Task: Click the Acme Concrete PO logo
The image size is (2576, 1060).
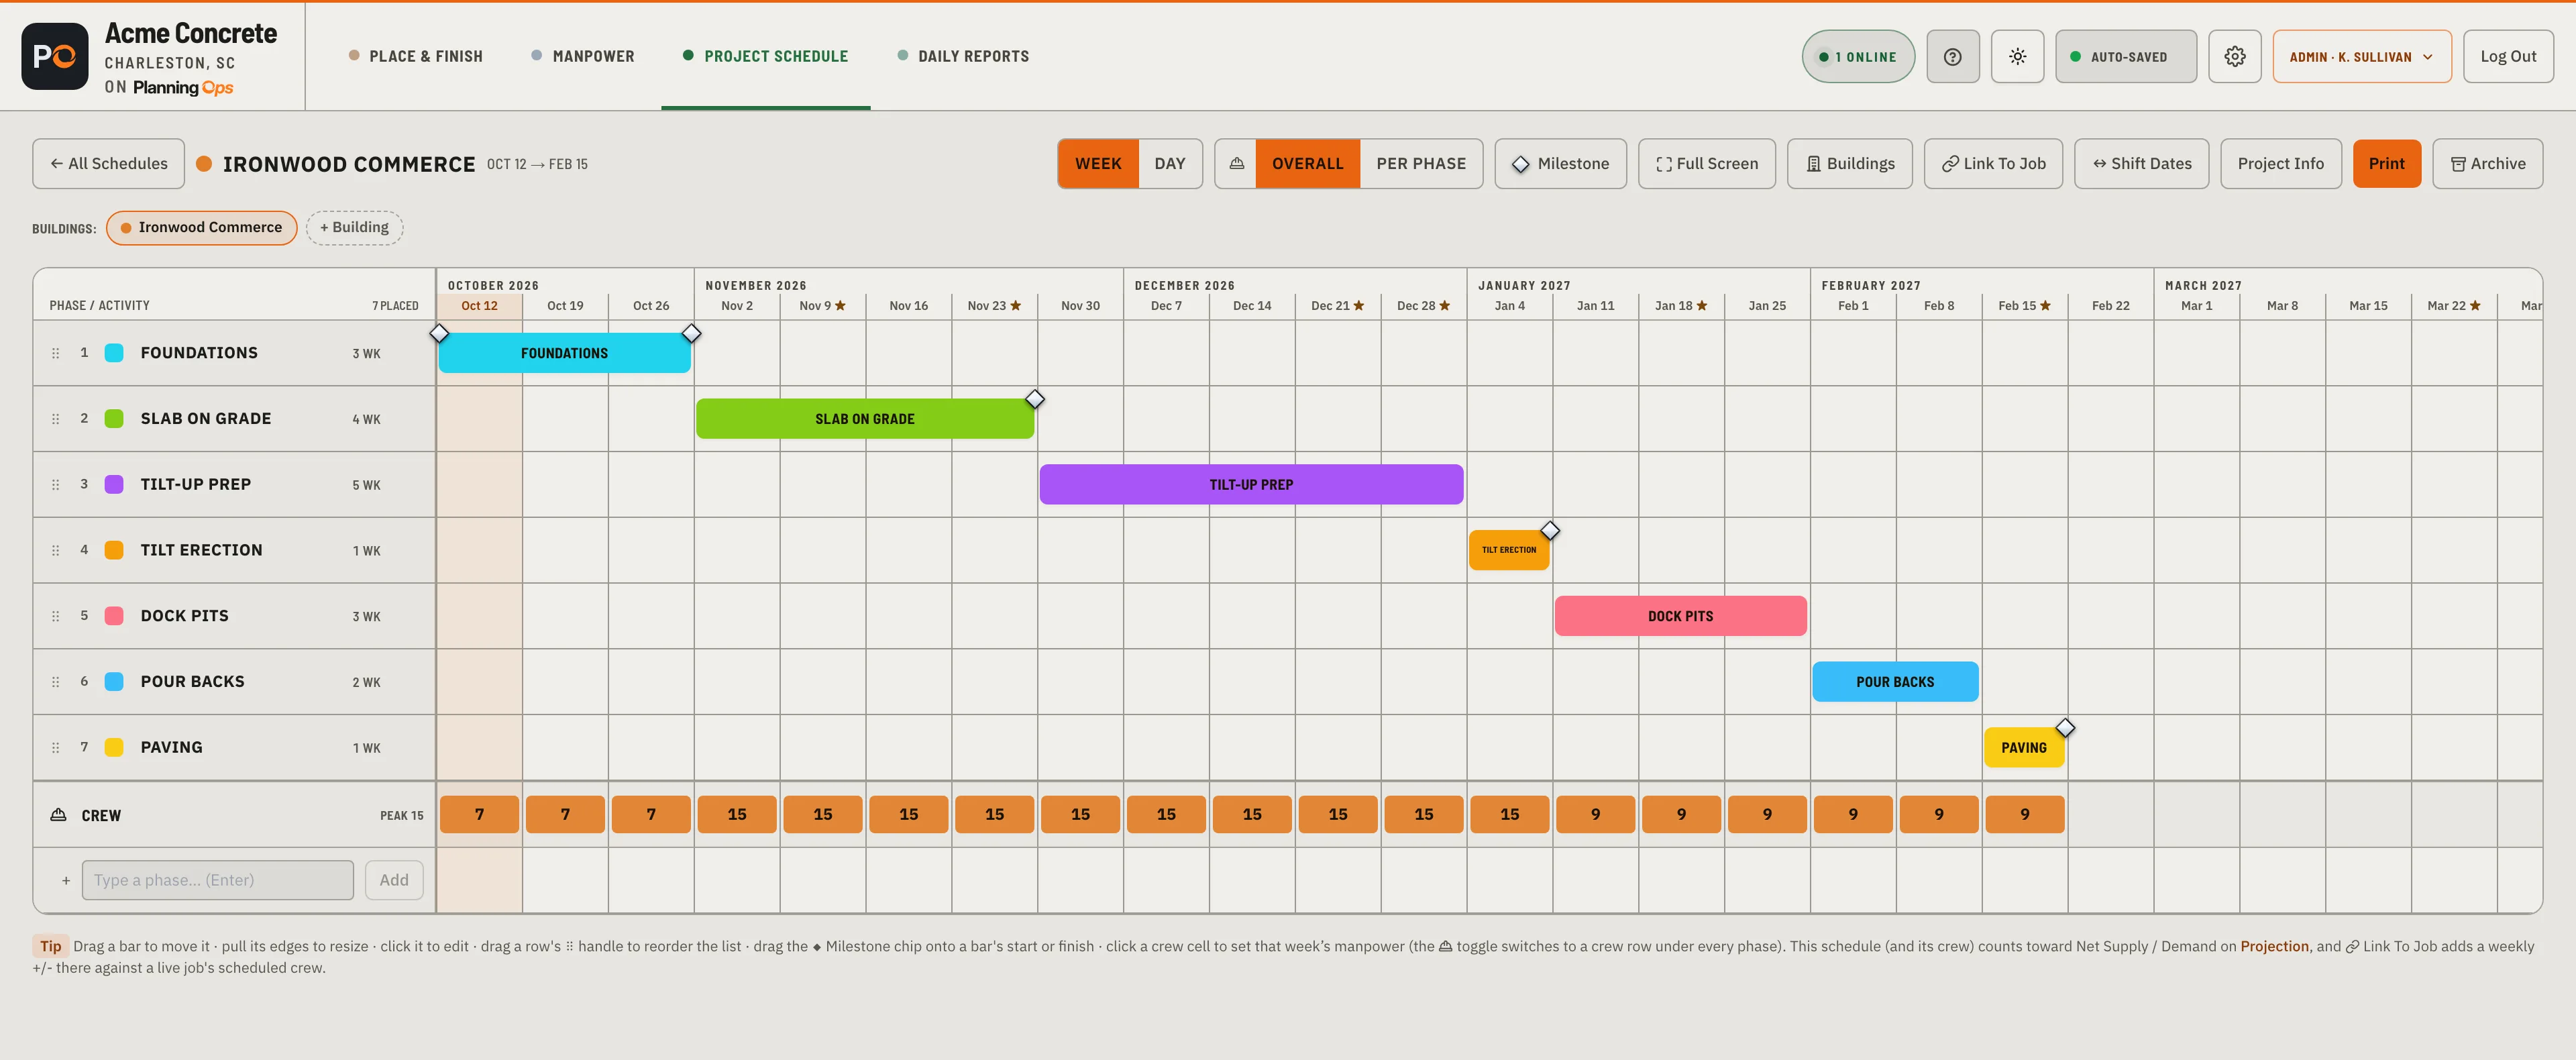Action: pyautogui.click(x=55, y=56)
